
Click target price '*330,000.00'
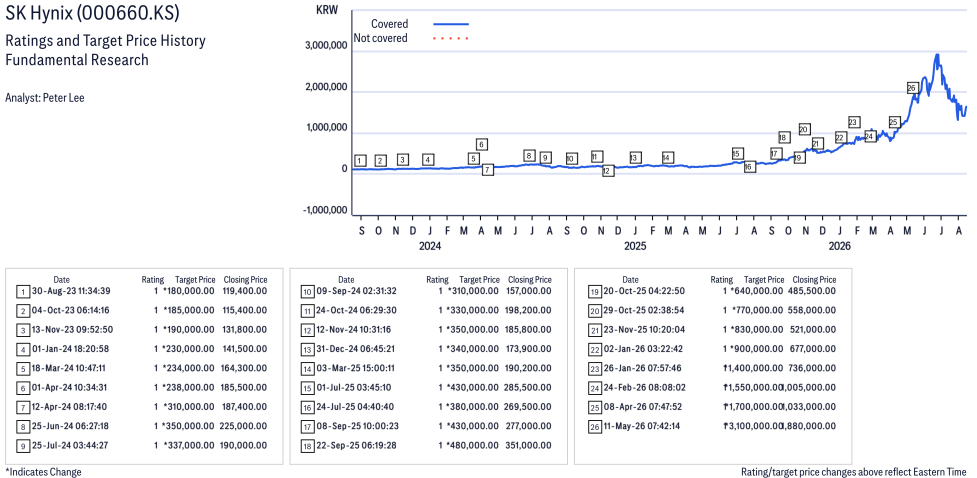point(473,310)
